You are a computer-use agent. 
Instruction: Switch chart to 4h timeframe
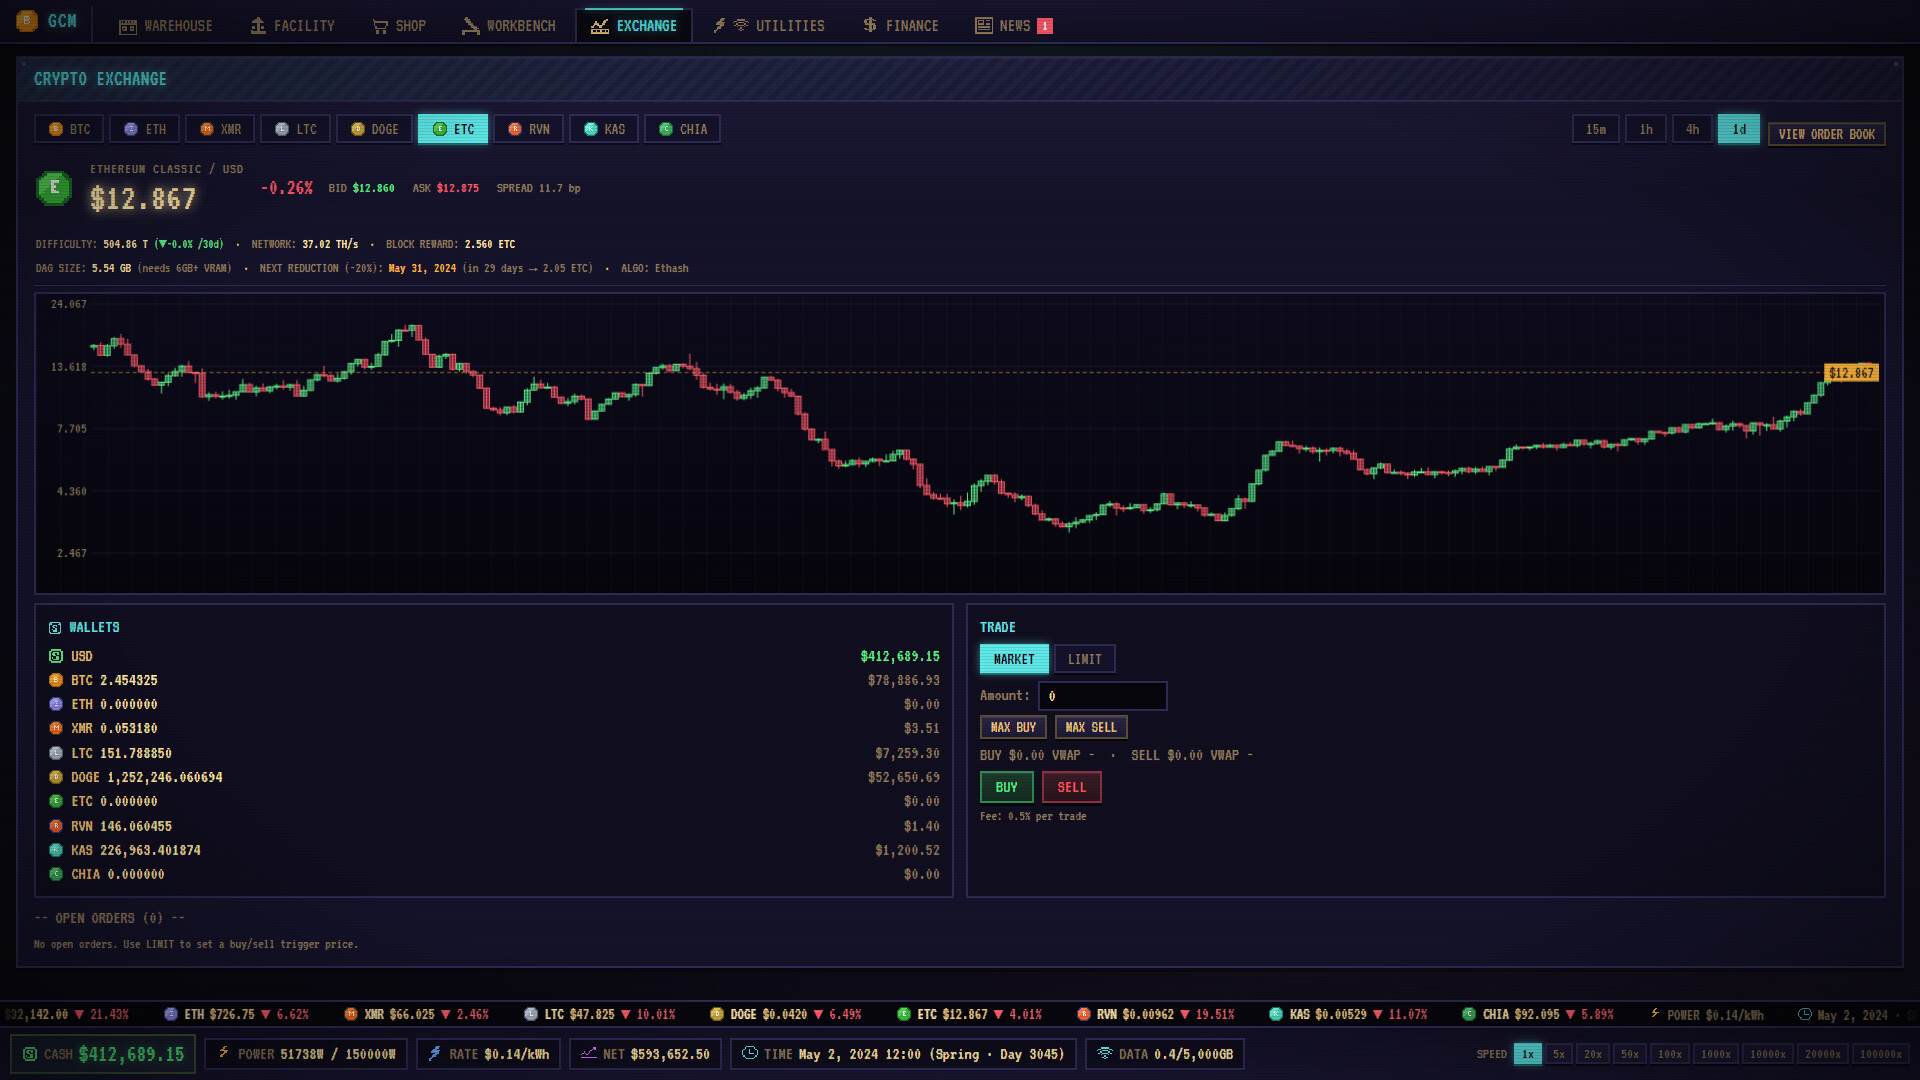point(1692,130)
